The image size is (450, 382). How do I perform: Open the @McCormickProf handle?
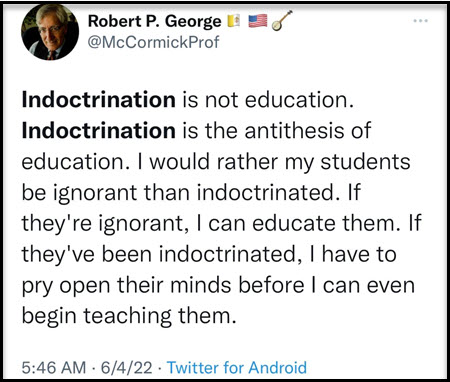click(154, 42)
